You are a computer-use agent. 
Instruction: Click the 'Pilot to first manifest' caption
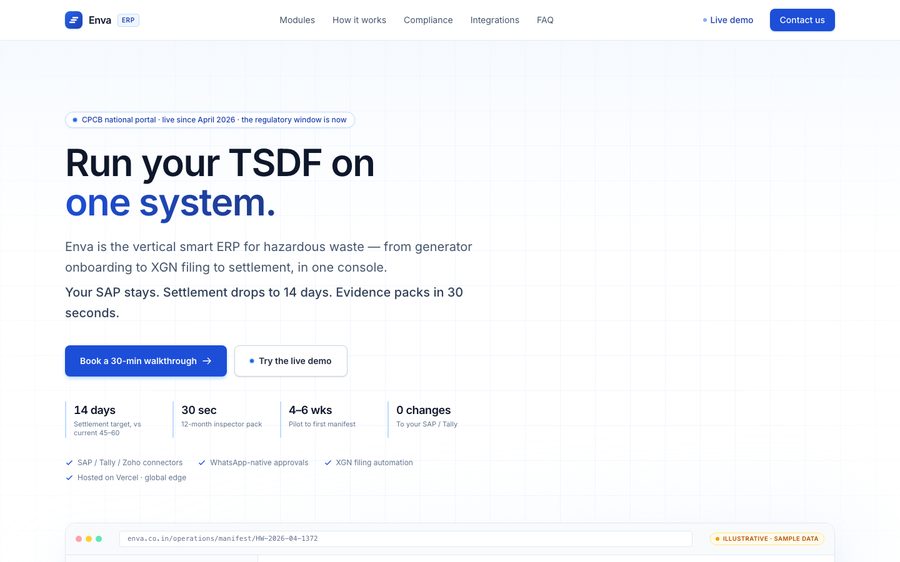(322, 424)
